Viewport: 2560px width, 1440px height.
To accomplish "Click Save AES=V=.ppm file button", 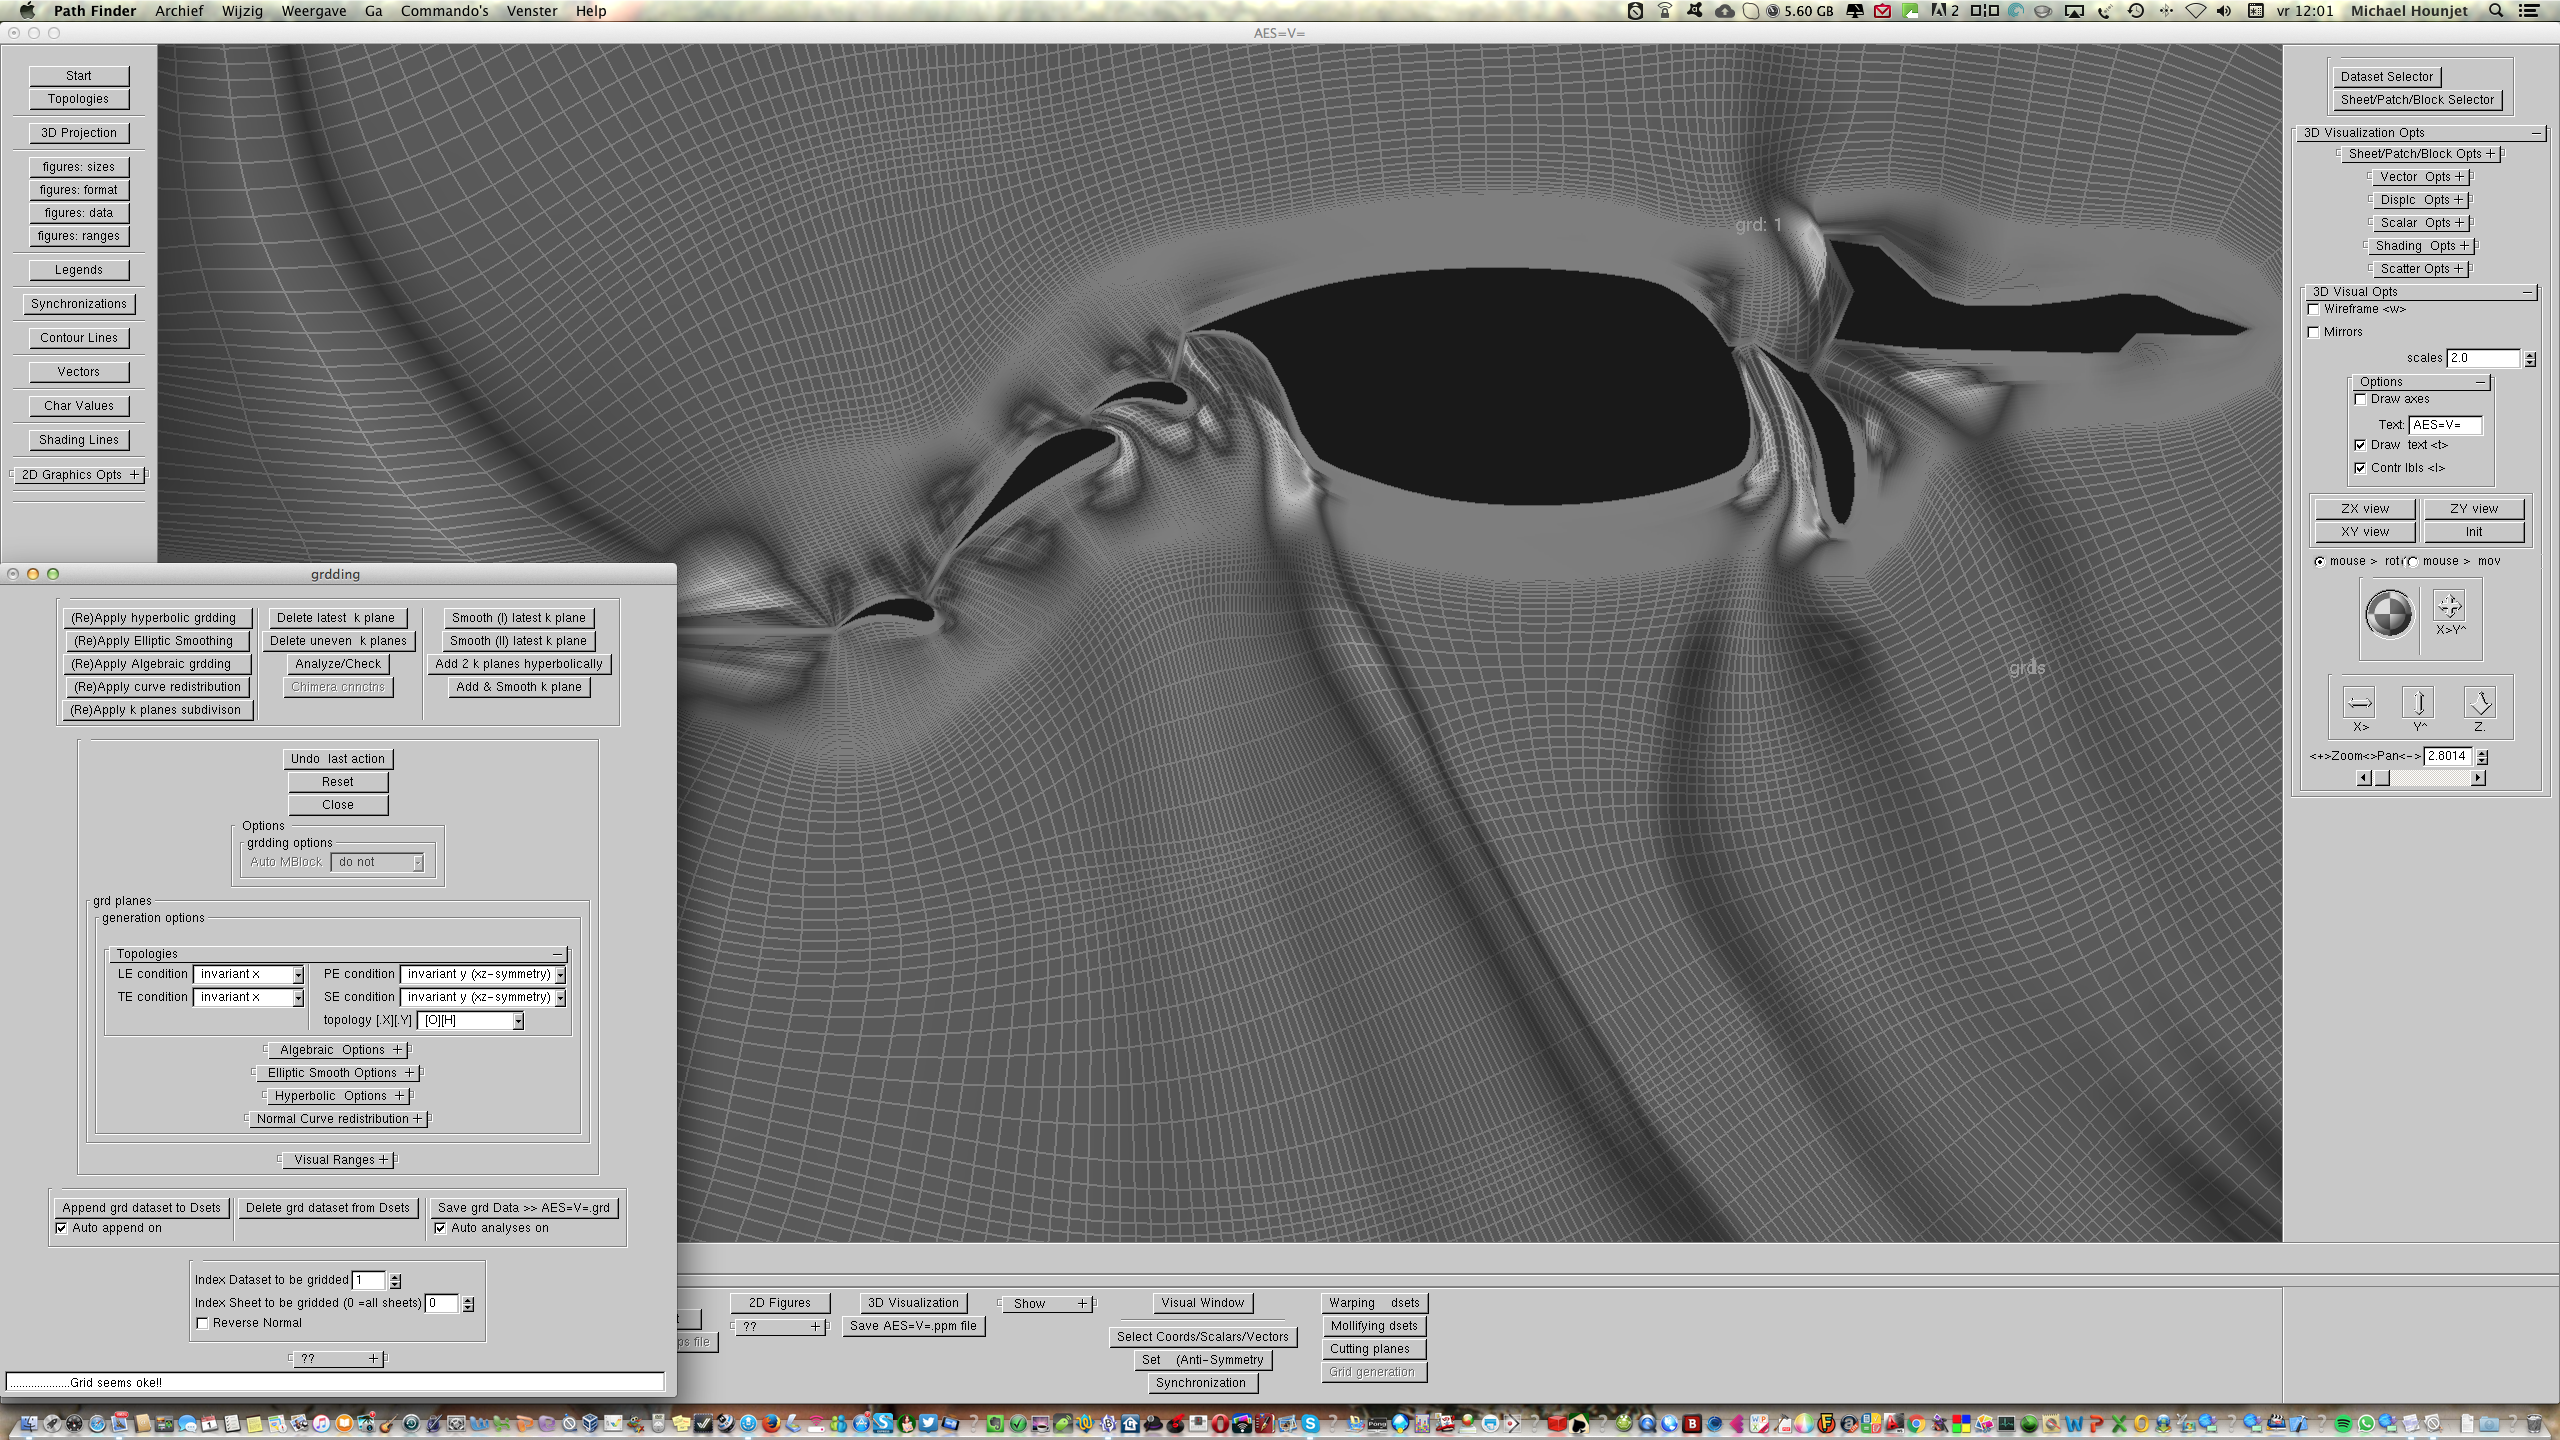I will click(913, 1327).
